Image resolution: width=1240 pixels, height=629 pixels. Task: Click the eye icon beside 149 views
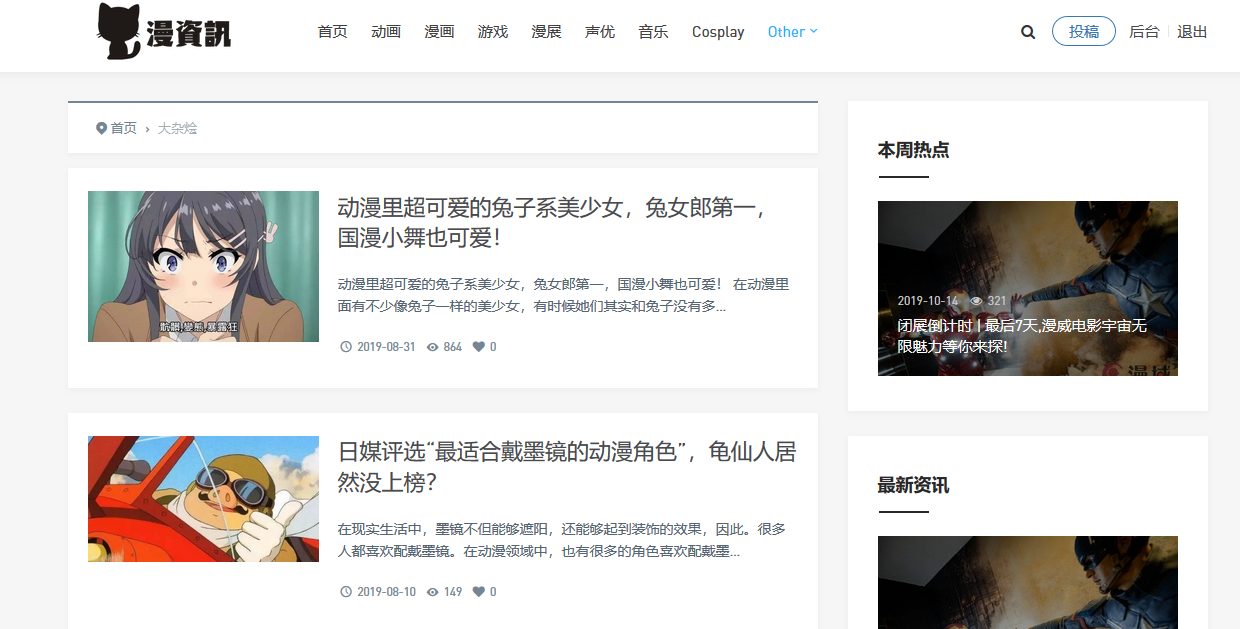tap(433, 592)
